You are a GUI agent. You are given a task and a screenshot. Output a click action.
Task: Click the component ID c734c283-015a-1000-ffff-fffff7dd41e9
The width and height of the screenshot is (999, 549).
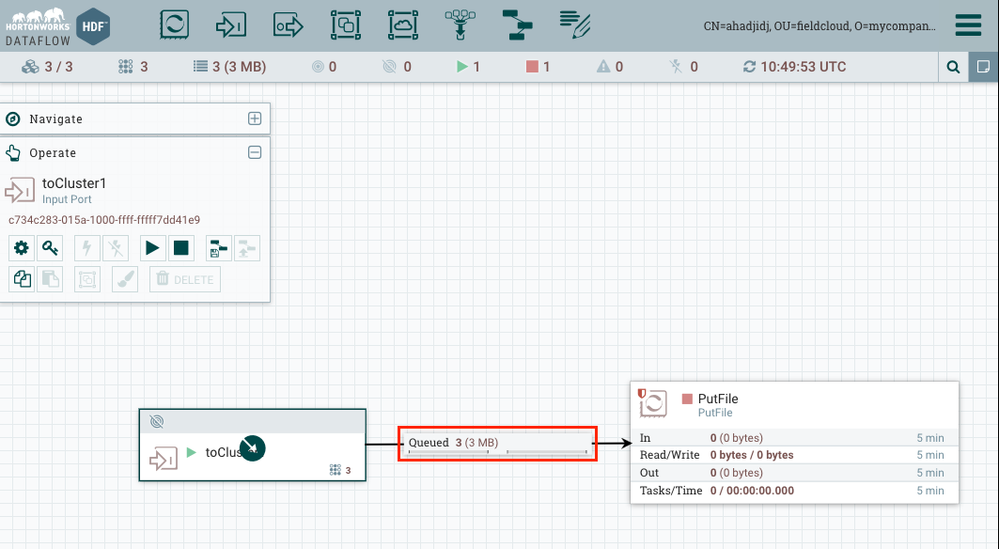(104, 220)
